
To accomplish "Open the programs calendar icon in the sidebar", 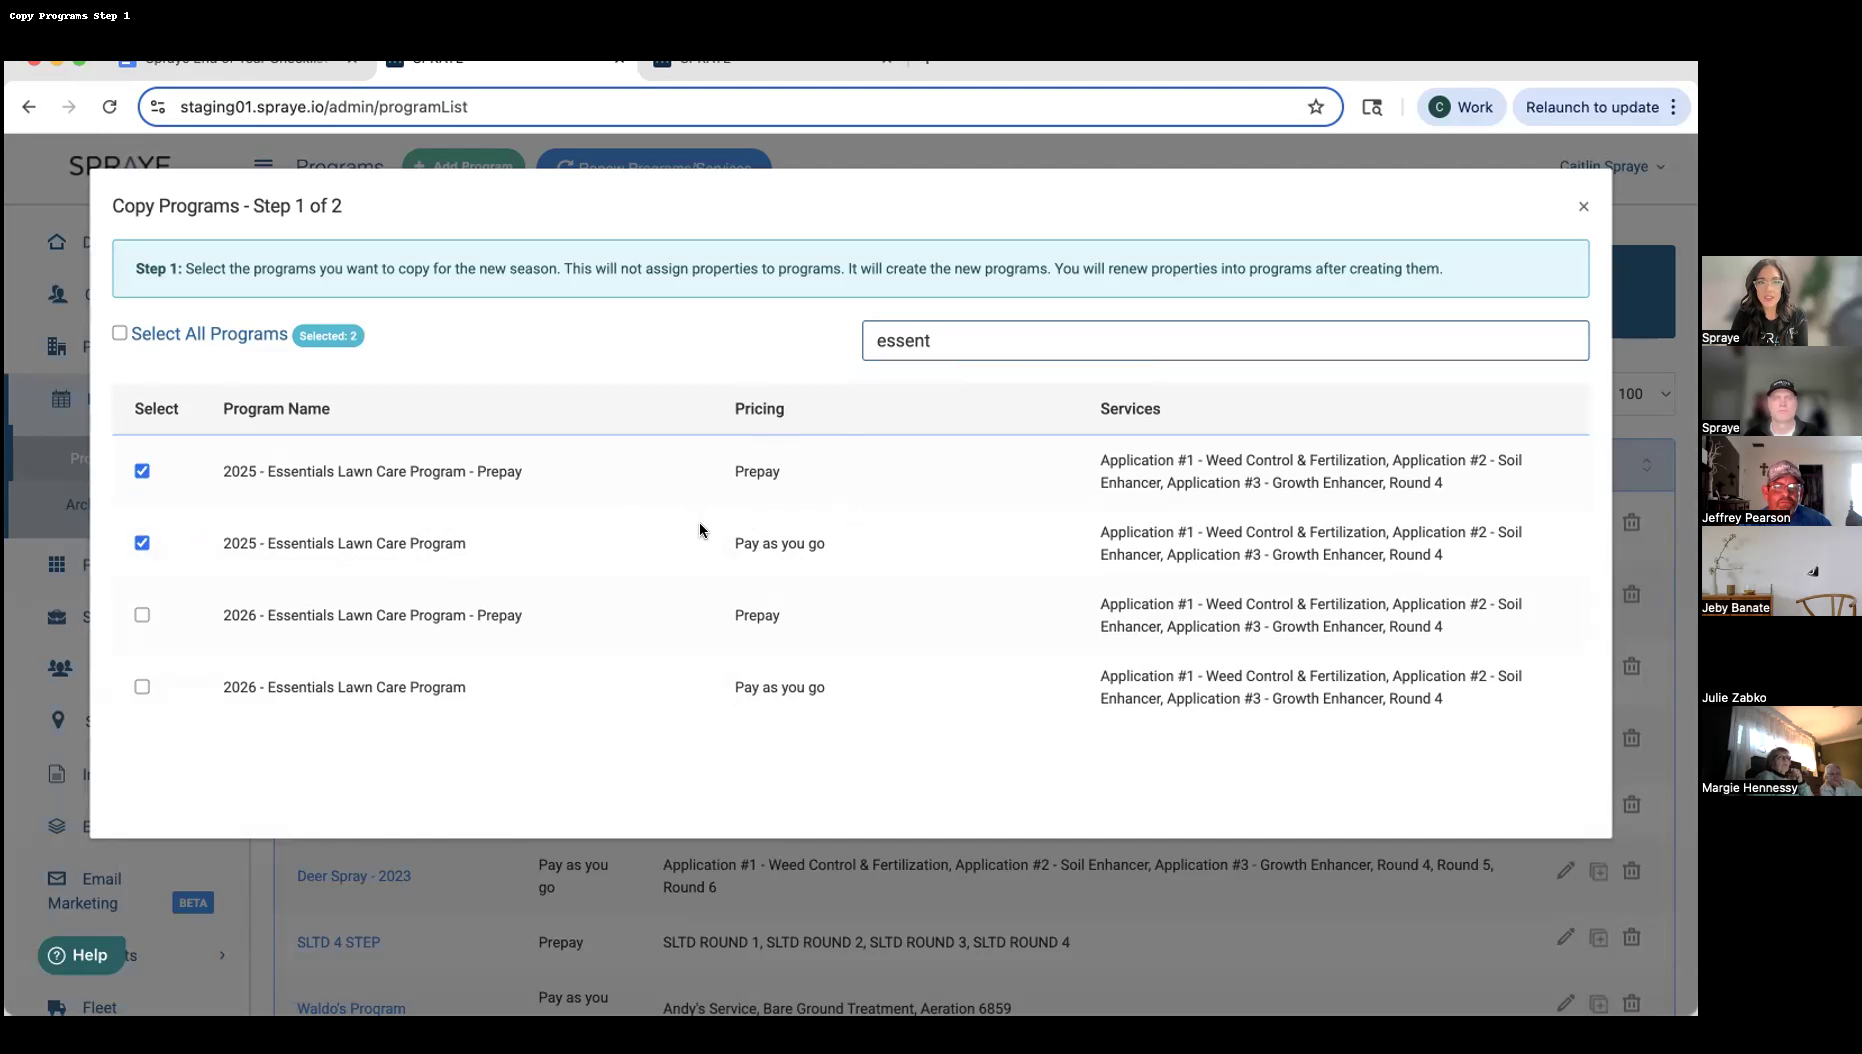I will (x=61, y=399).
